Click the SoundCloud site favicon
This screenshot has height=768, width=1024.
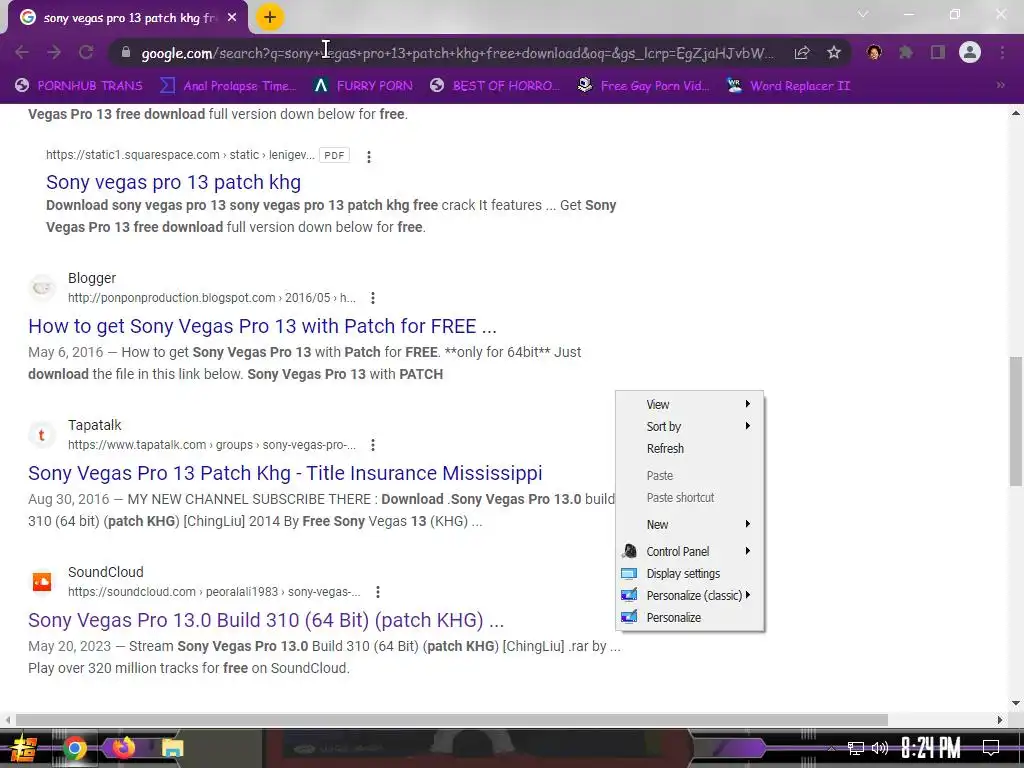click(x=42, y=582)
